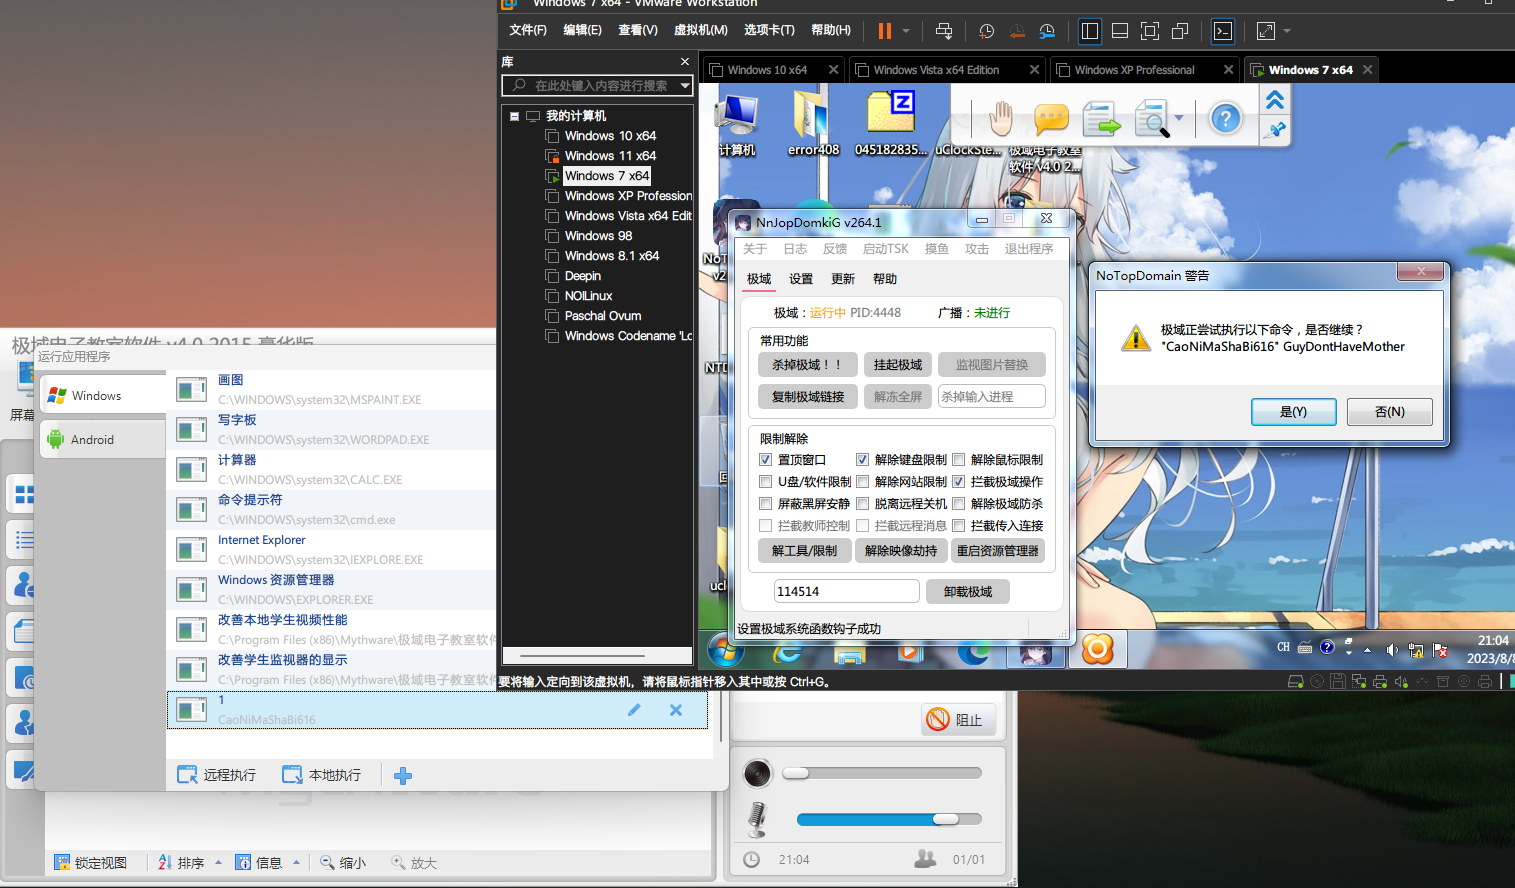Click the Windows start orb in VM
Image resolution: width=1515 pixels, height=888 pixels.
click(x=725, y=651)
